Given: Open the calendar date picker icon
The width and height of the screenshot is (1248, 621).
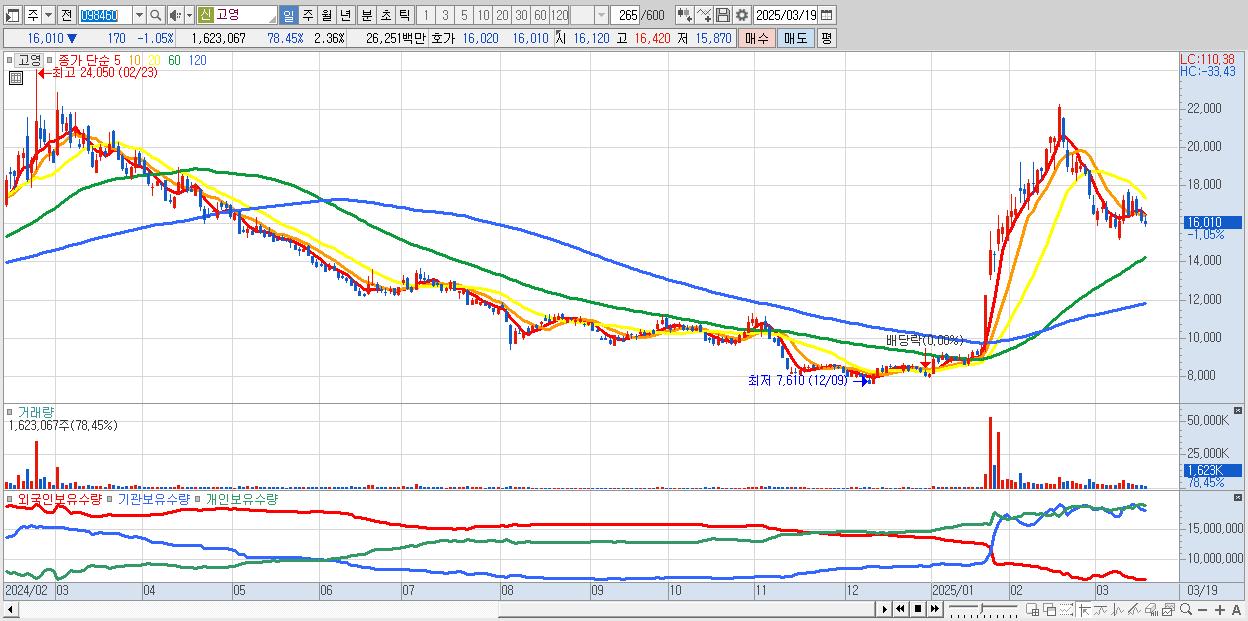Looking at the screenshot, I should click(x=827, y=15).
